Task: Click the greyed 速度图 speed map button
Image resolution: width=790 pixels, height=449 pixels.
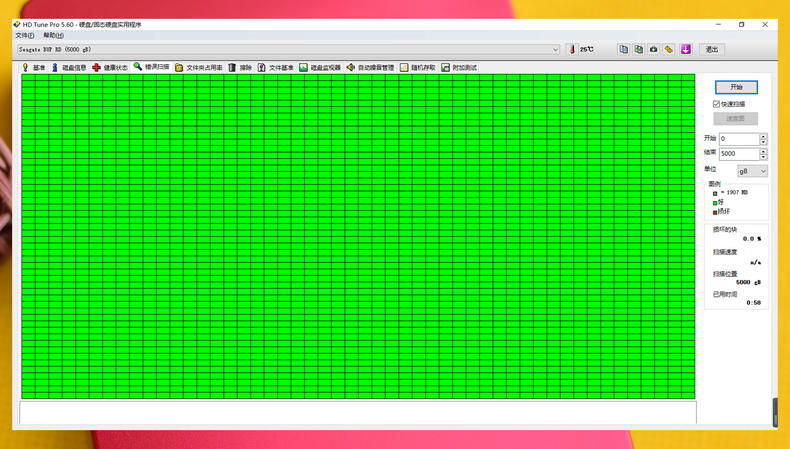Action: pyautogui.click(x=736, y=118)
